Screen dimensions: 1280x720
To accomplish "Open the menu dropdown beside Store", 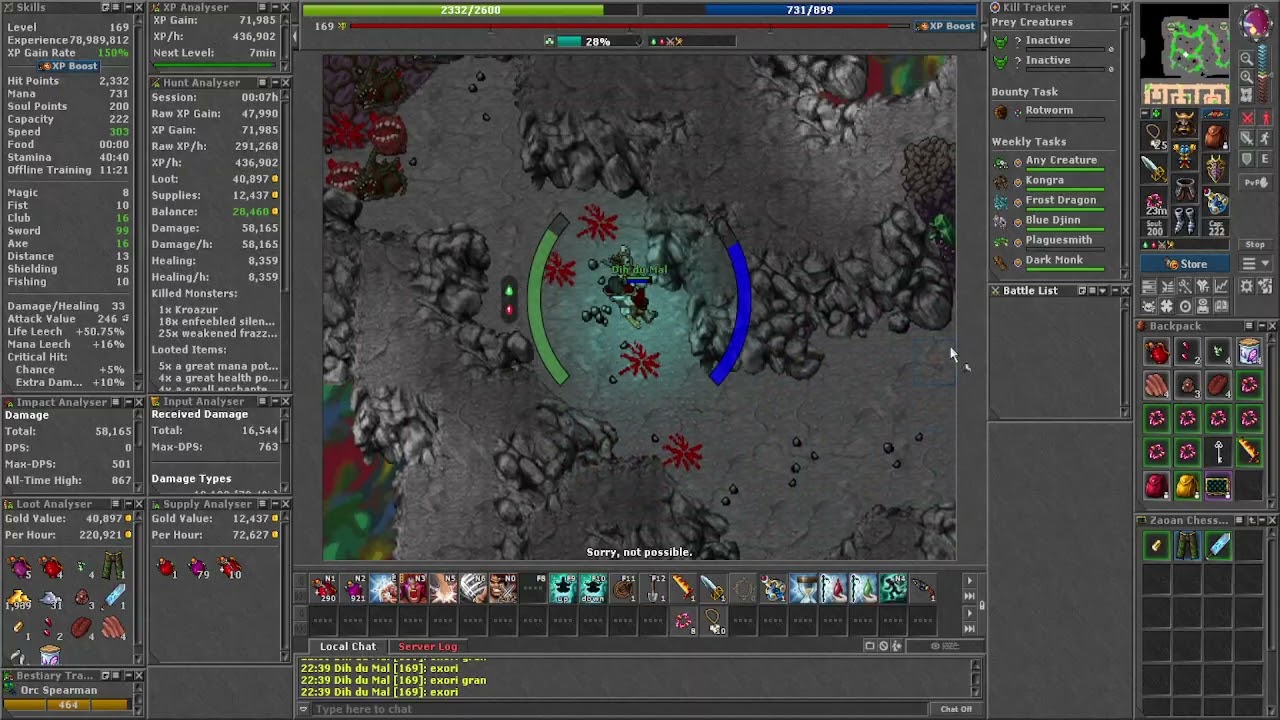I will (x=1257, y=264).
